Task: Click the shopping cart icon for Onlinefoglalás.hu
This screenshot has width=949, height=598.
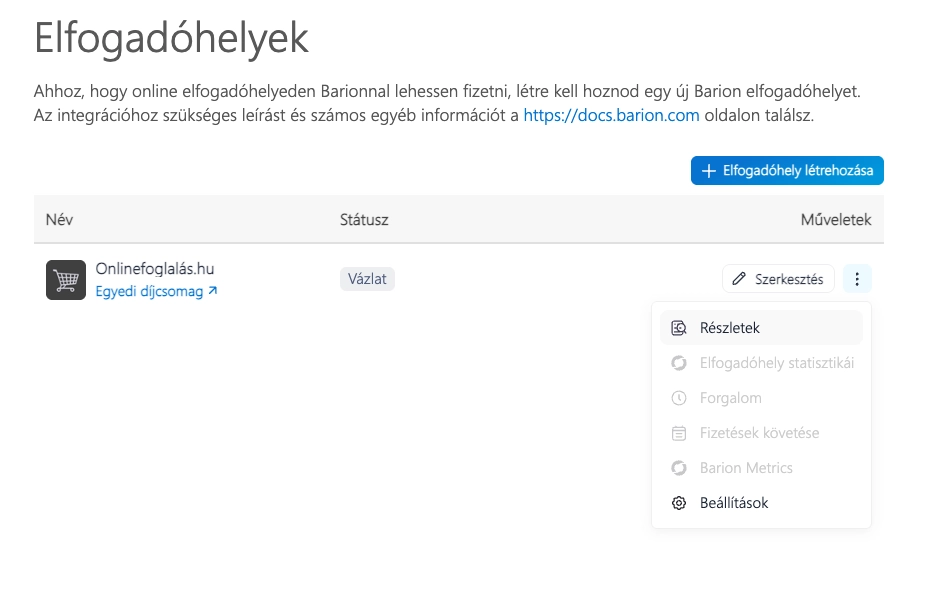Action: pyautogui.click(x=66, y=280)
